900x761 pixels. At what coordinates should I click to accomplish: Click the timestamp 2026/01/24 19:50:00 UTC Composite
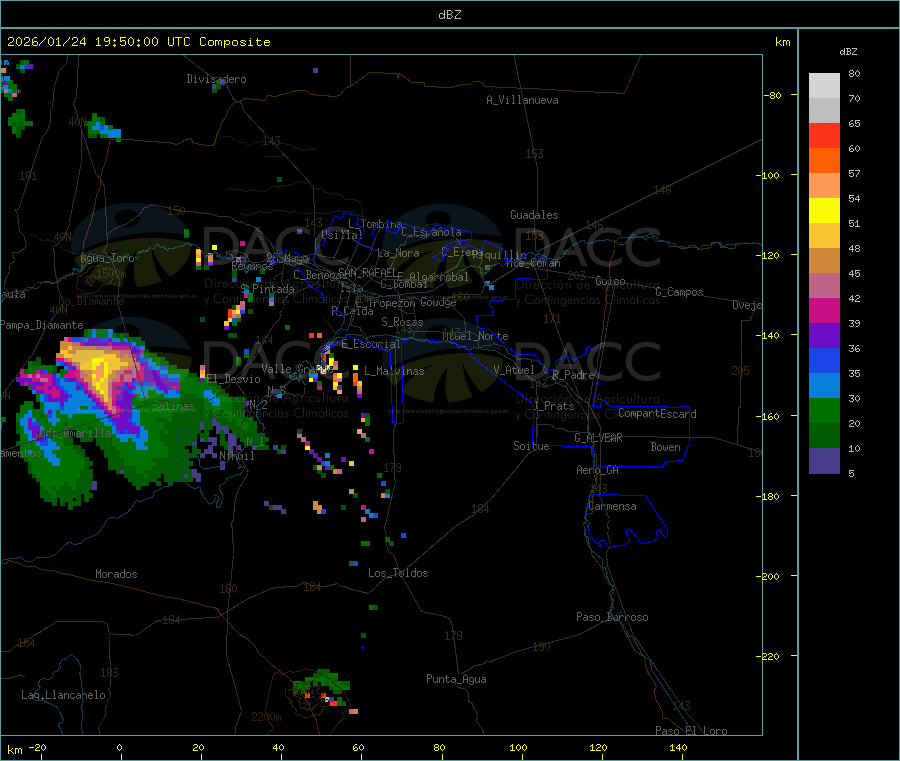pos(138,42)
